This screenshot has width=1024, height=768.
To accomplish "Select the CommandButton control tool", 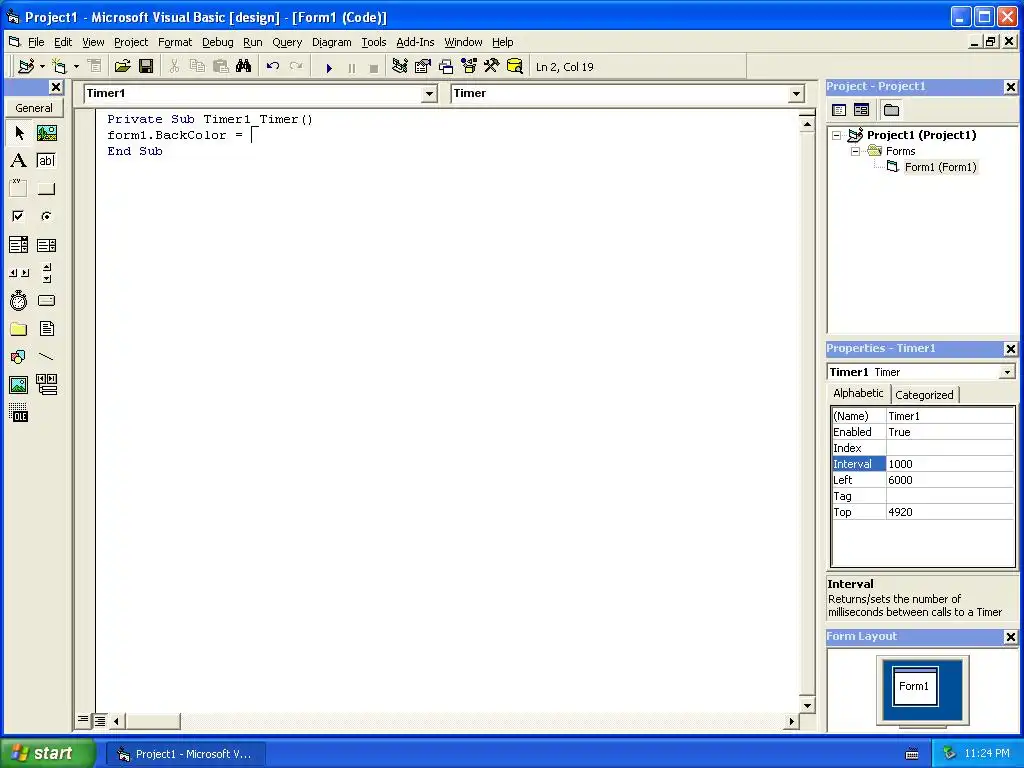I will pyautogui.click(x=46, y=189).
